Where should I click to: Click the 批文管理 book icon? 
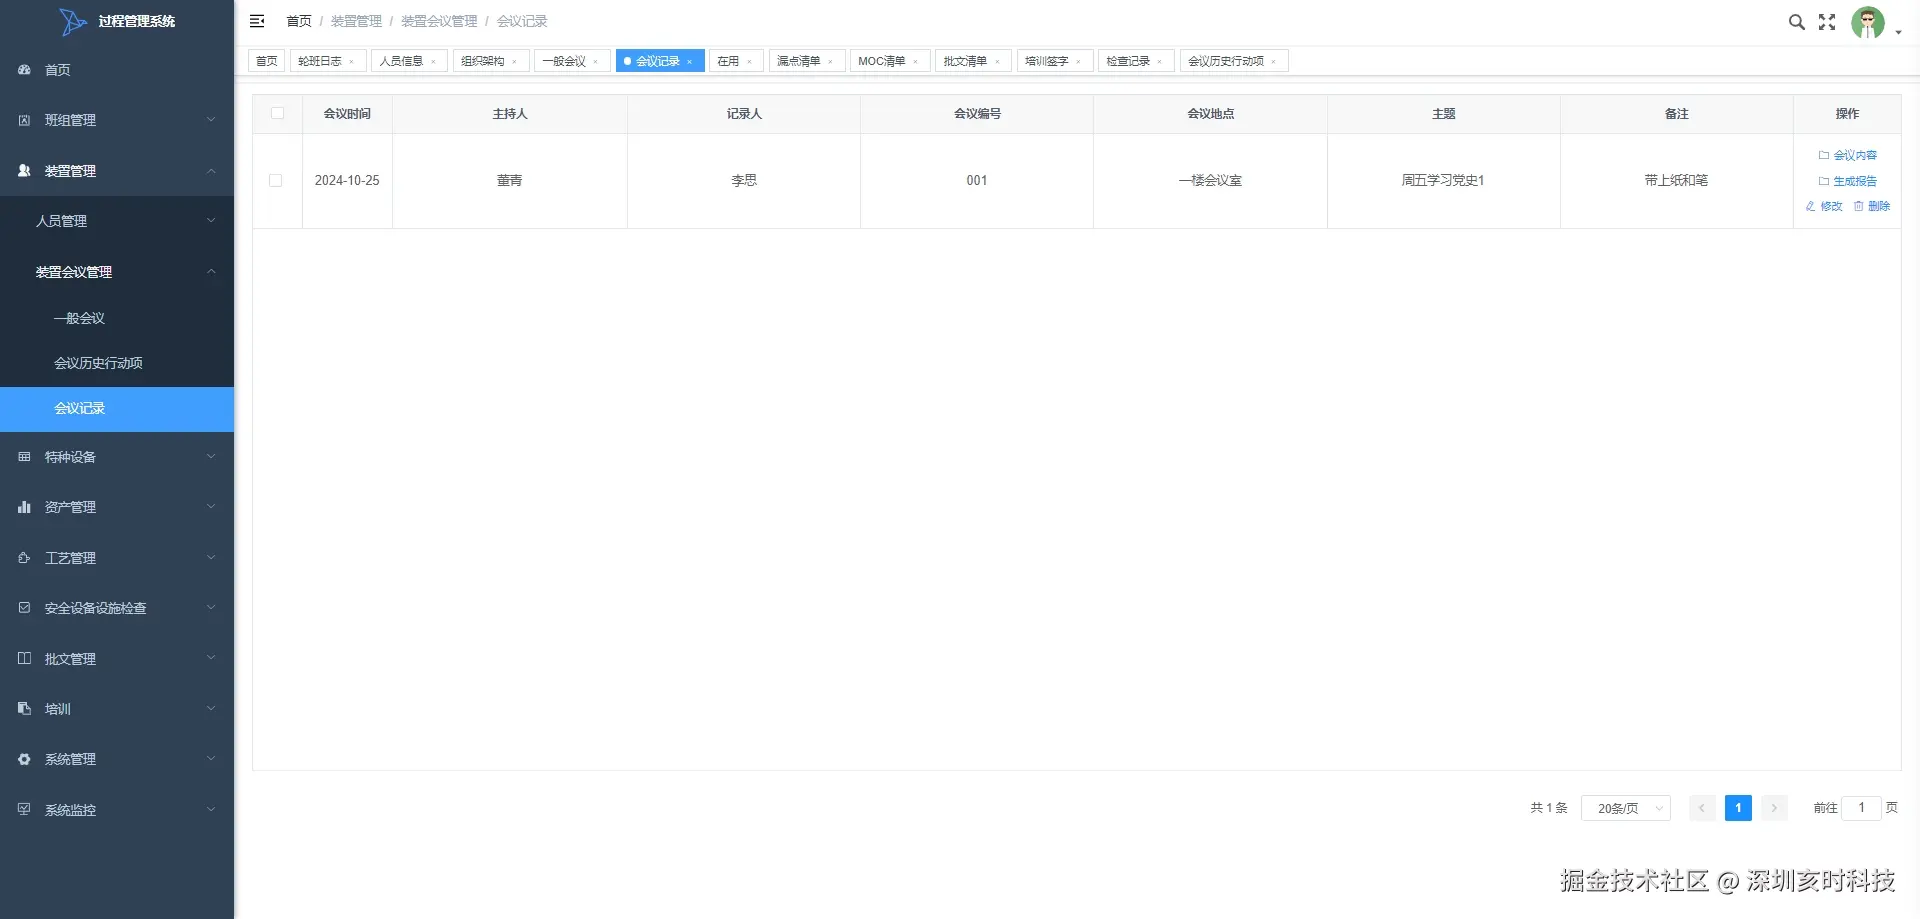click(x=24, y=658)
